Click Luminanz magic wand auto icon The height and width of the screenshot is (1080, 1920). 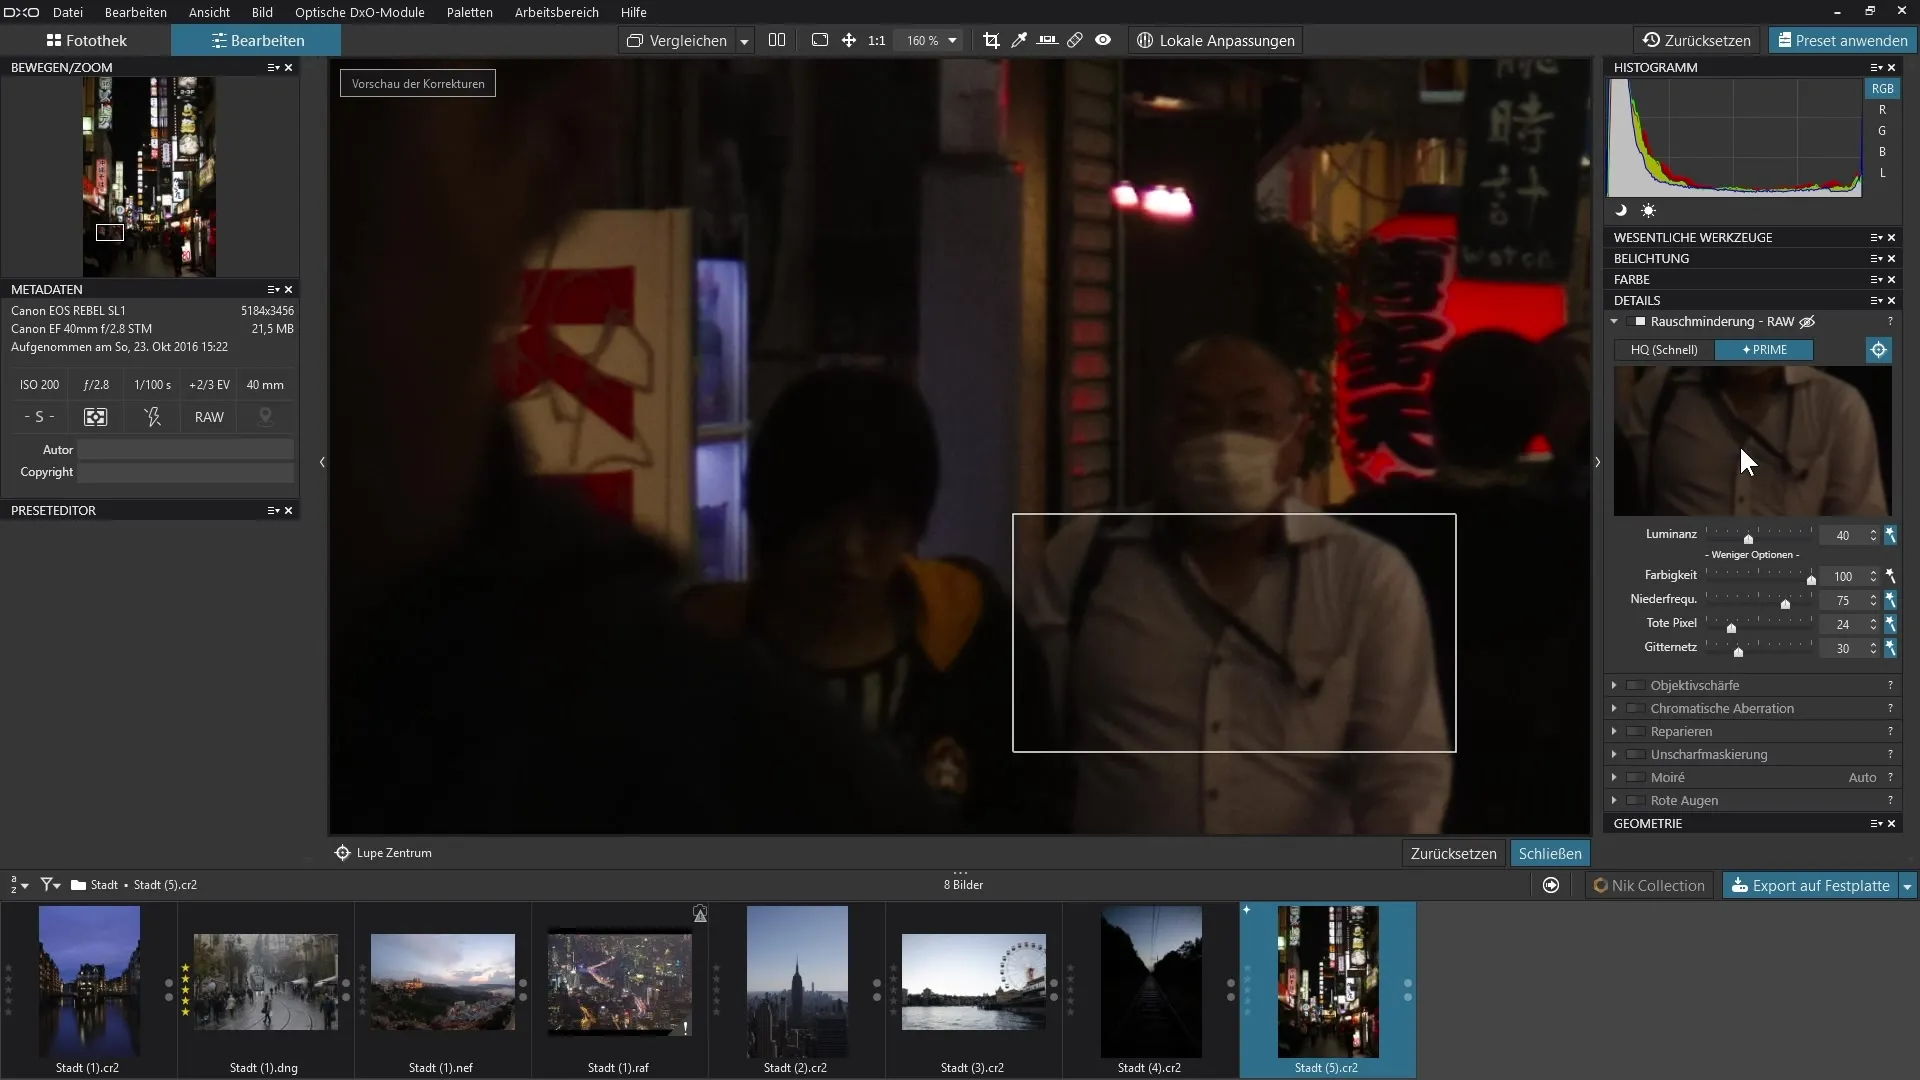coord(1890,535)
